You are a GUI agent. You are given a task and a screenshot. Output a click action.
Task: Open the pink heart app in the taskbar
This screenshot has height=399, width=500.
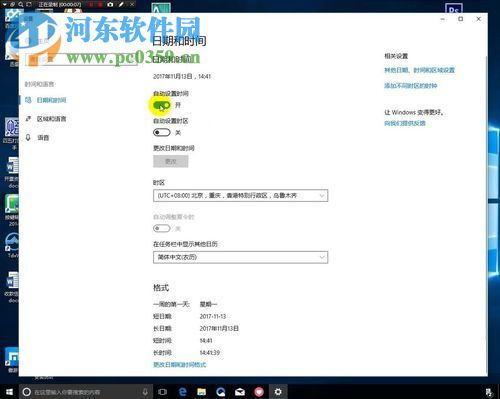(259, 392)
